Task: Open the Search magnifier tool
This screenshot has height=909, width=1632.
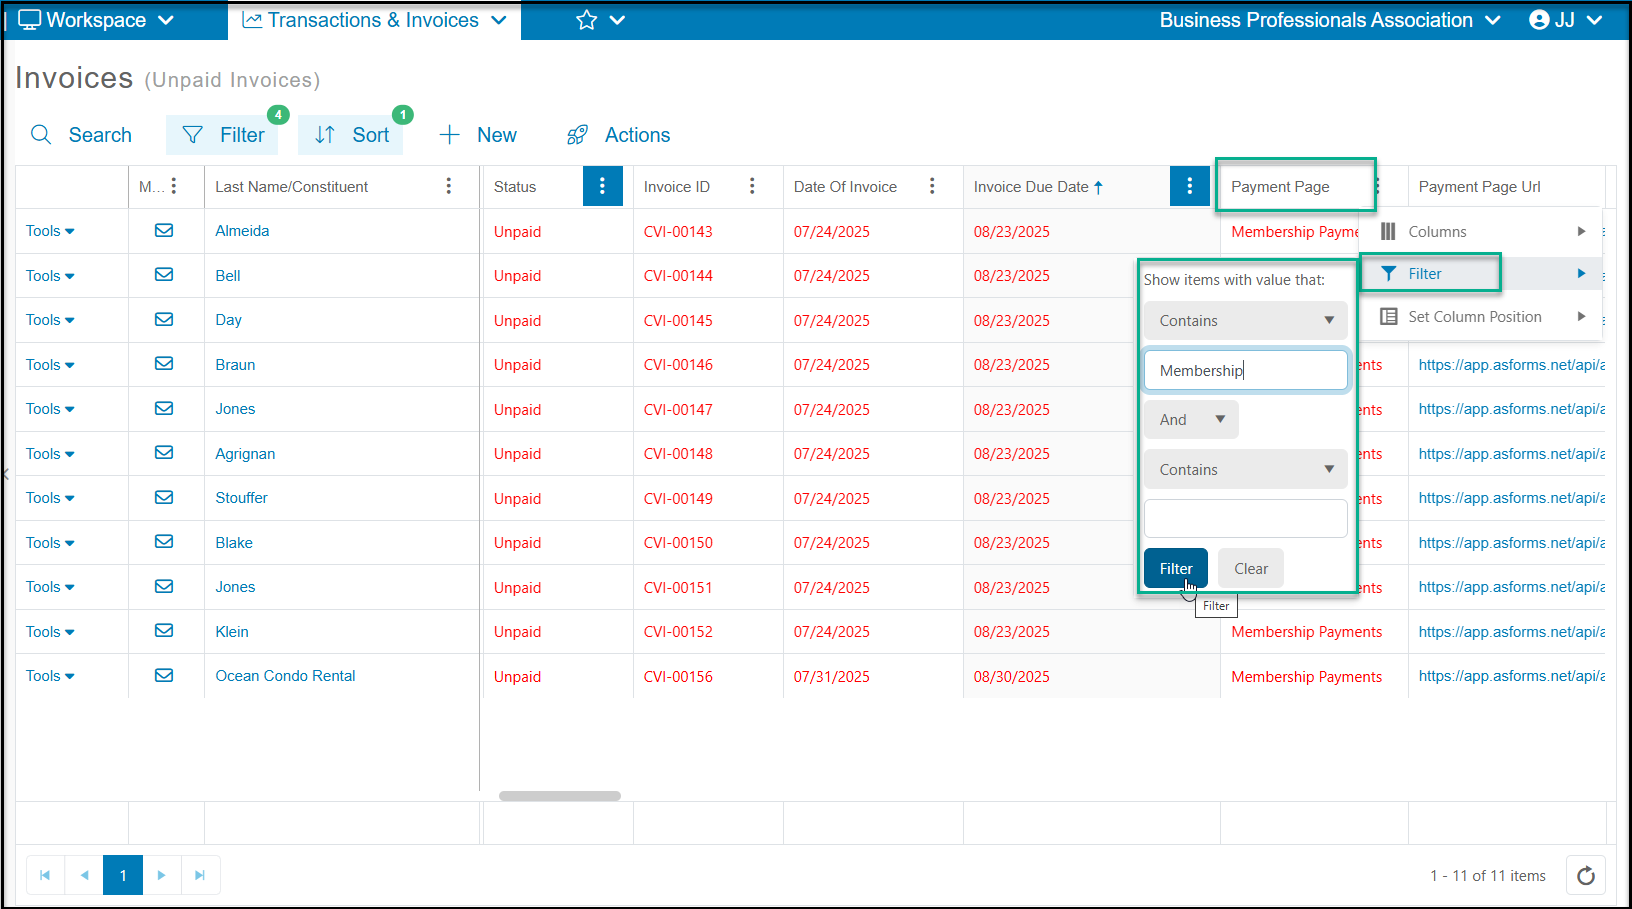Action: (81, 135)
